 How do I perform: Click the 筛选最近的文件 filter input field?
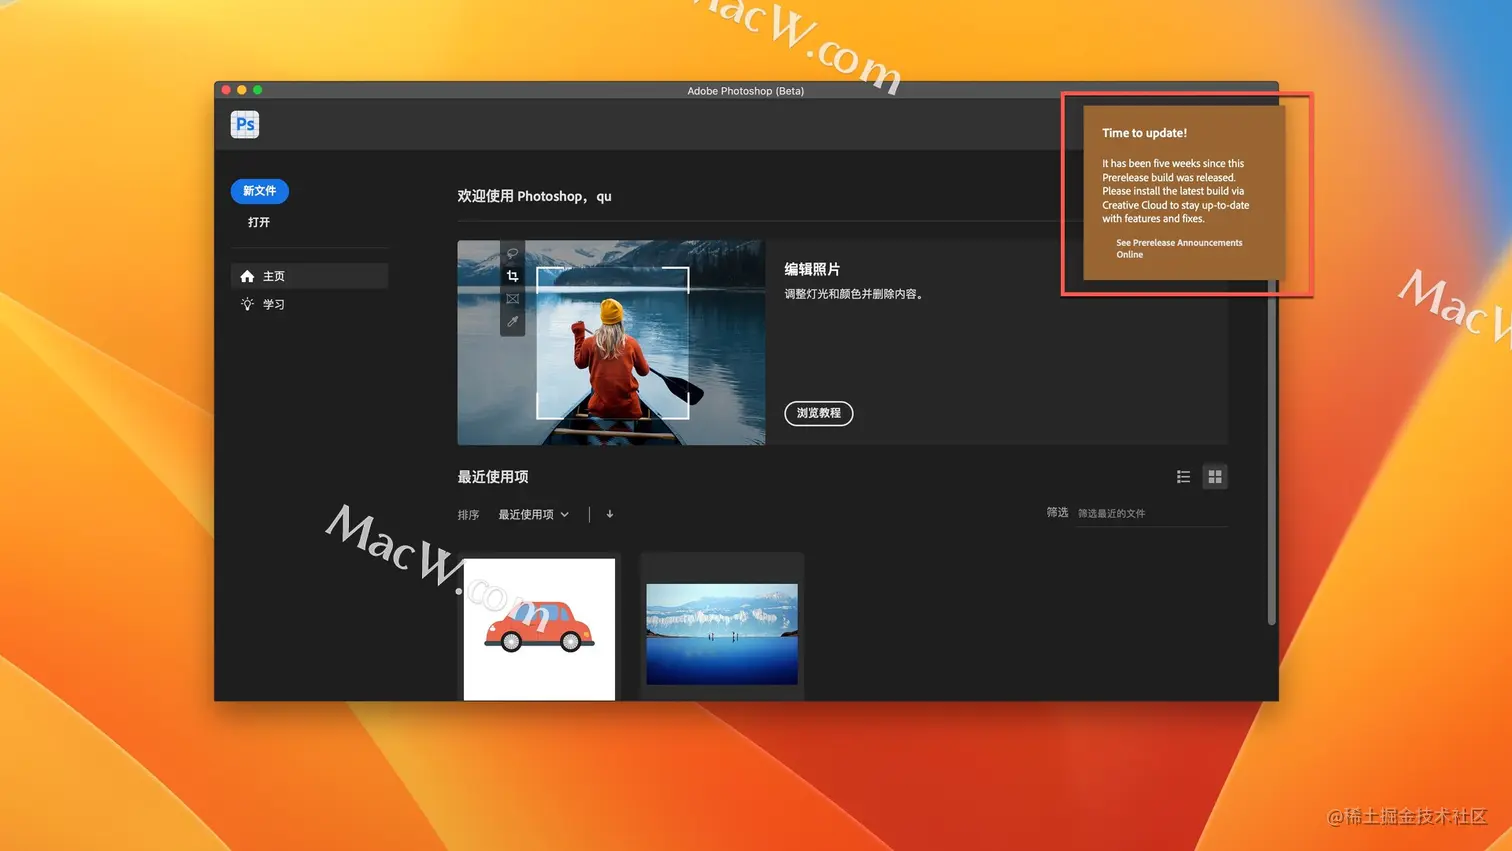(x=1152, y=513)
